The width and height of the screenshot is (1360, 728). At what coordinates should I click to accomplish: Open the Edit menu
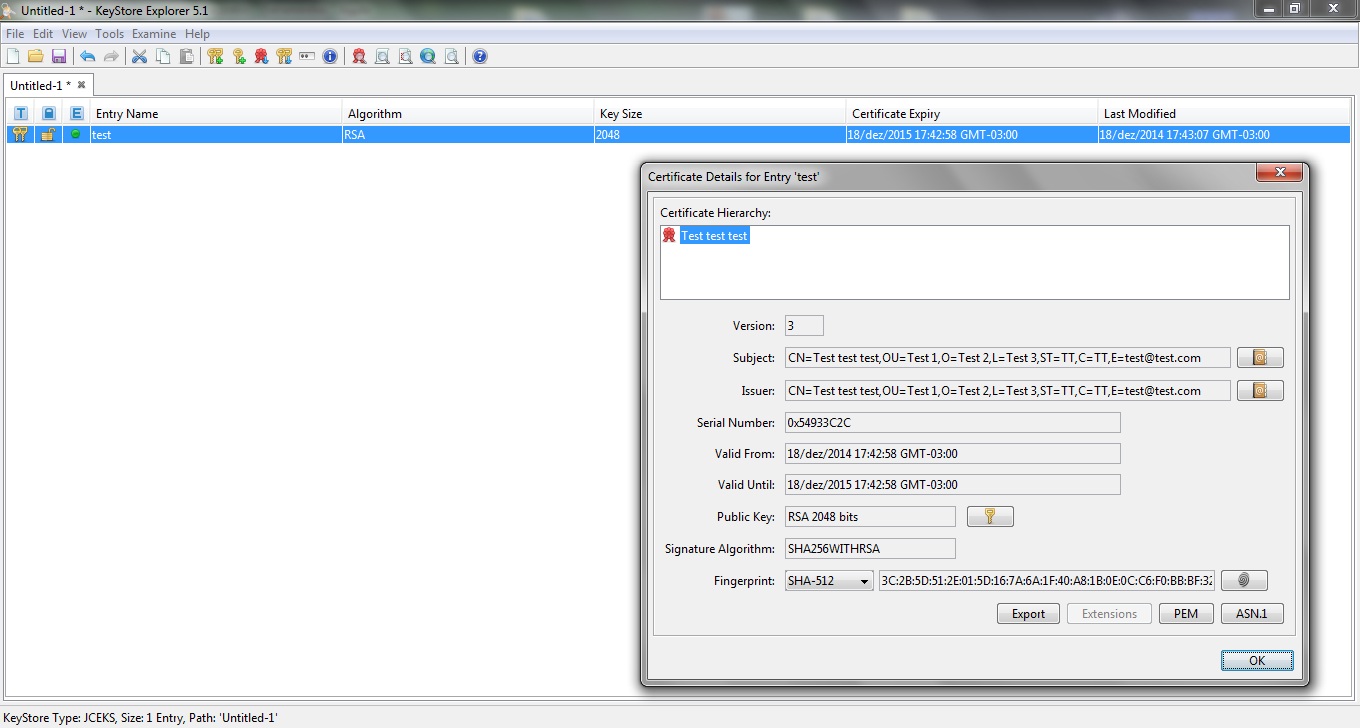(43, 34)
